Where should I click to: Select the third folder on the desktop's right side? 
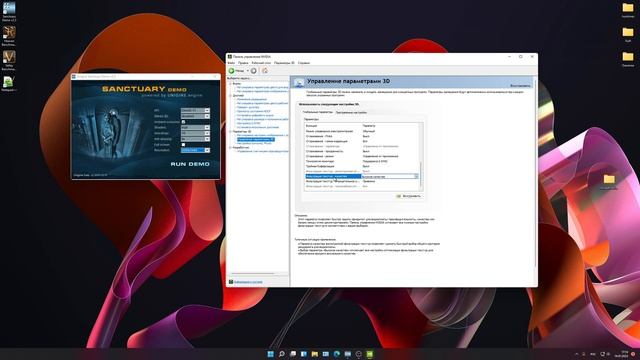coord(628,56)
